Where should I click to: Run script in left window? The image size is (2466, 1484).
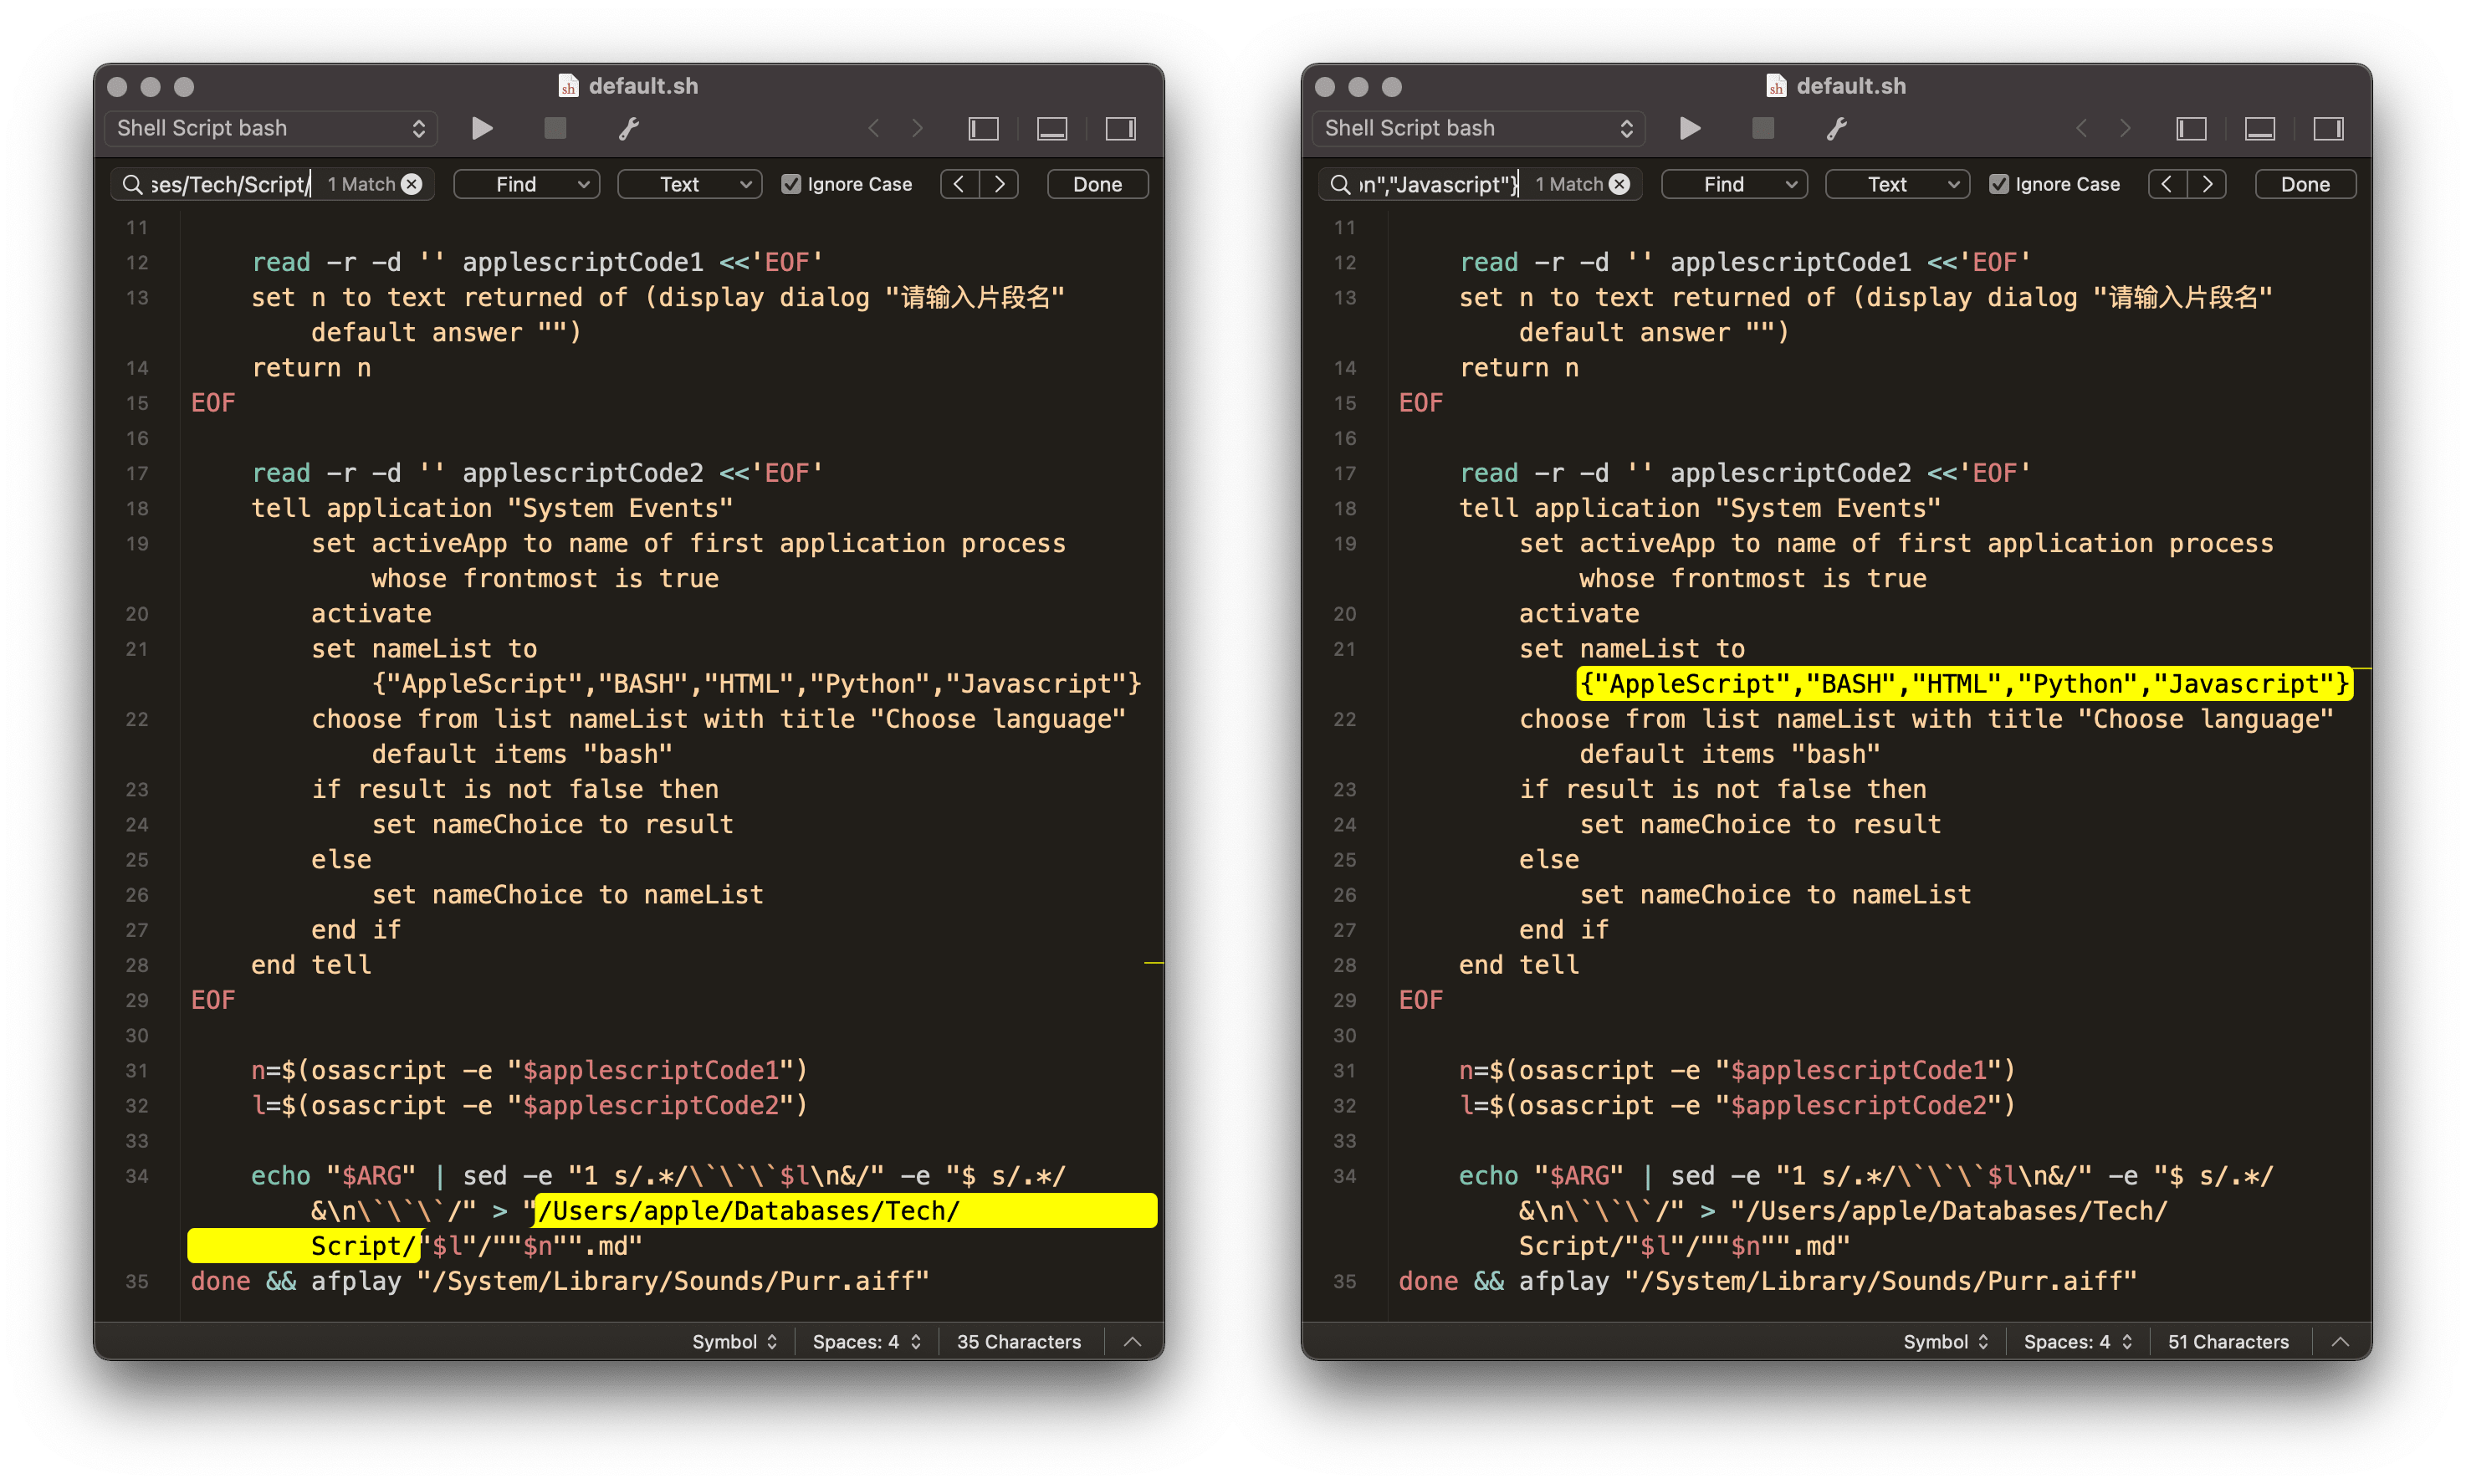482,128
